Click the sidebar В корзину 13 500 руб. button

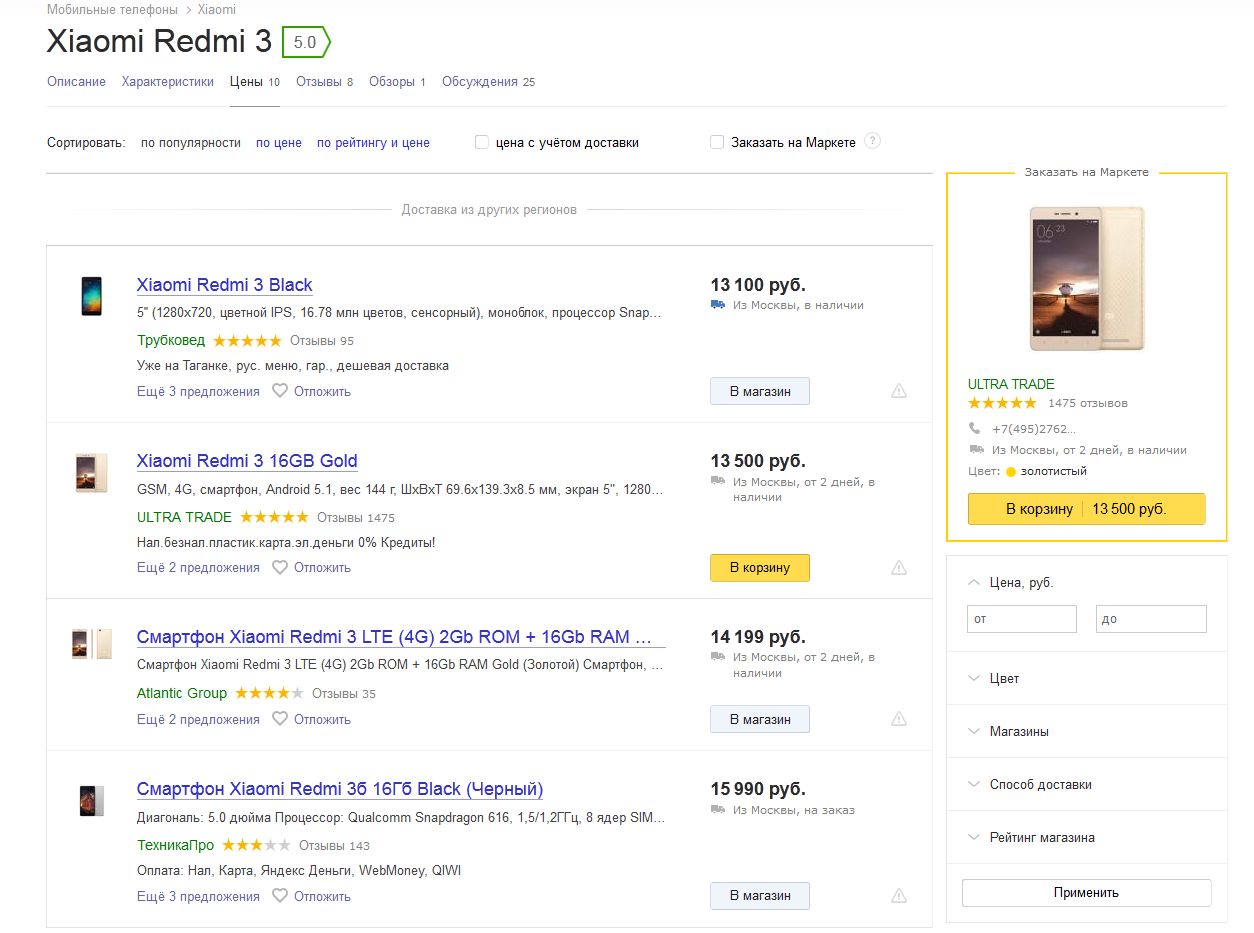point(1086,509)
